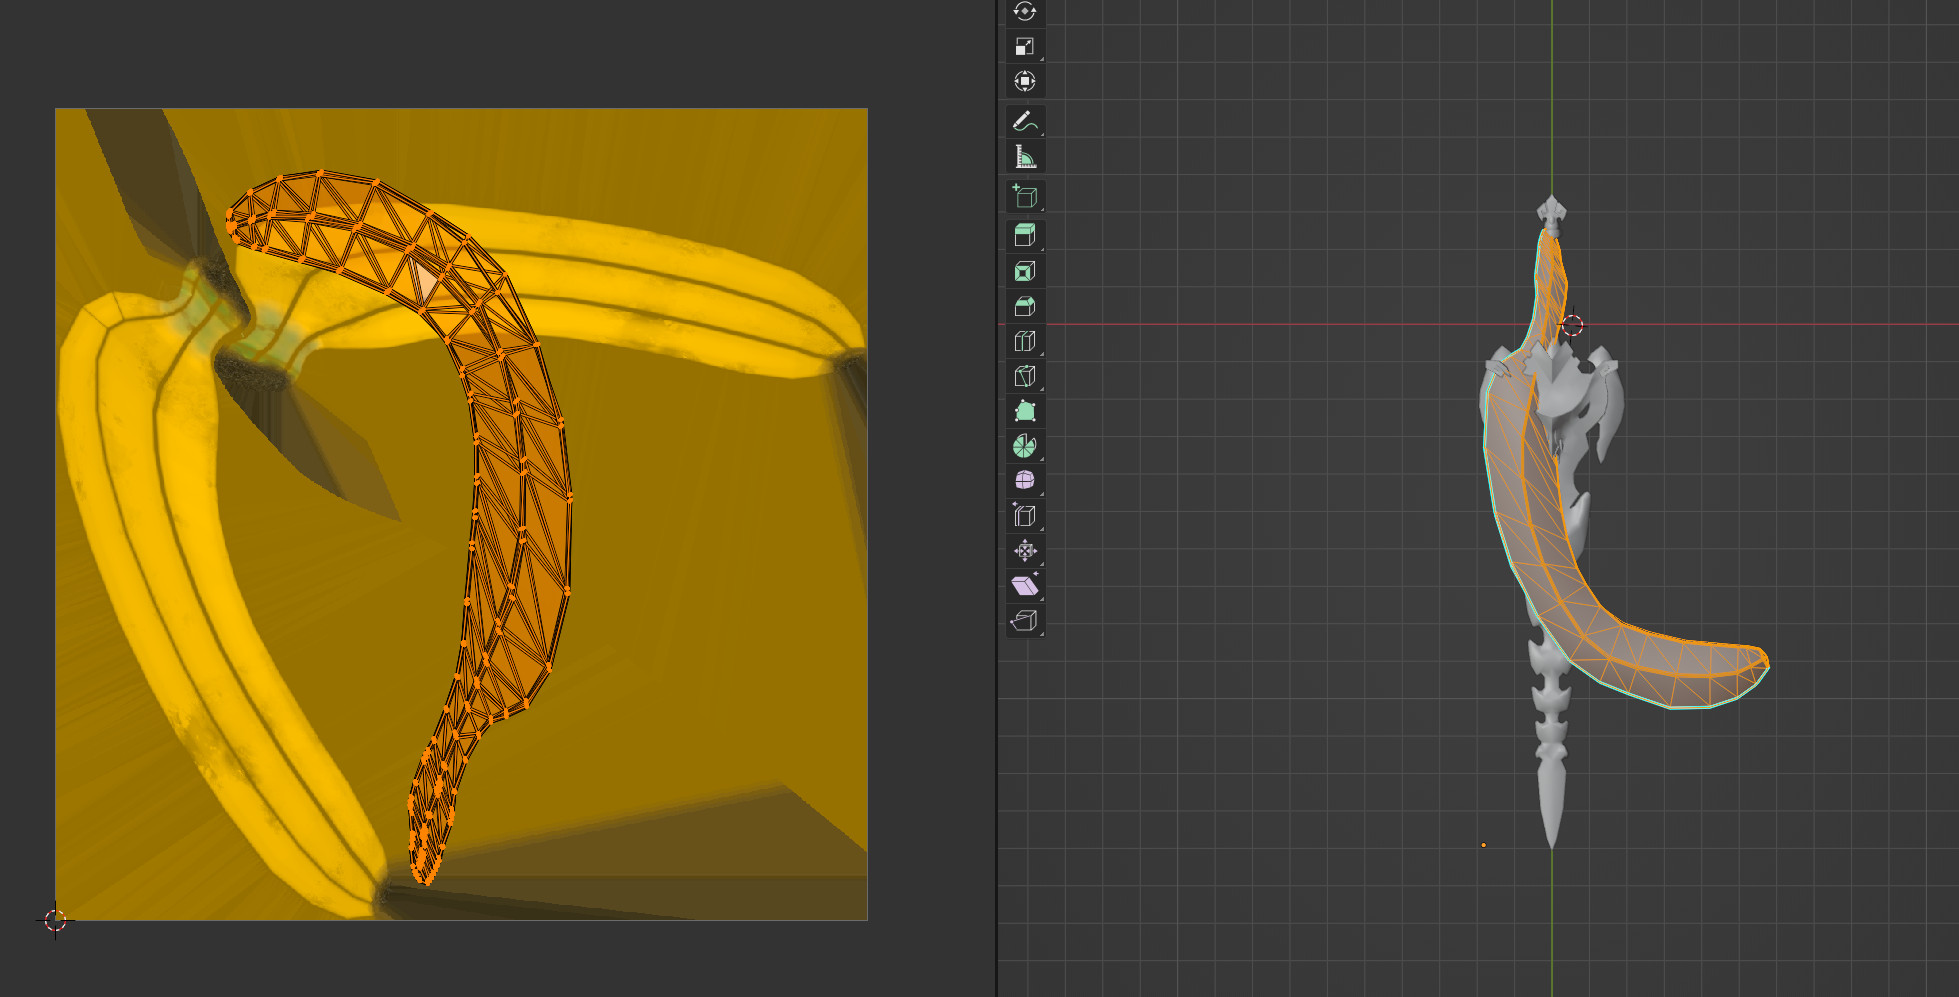Viewport: 1959px width, 997px height.
Task: Activate the Loop Cut tool
Action: (x=1024, y=341)
